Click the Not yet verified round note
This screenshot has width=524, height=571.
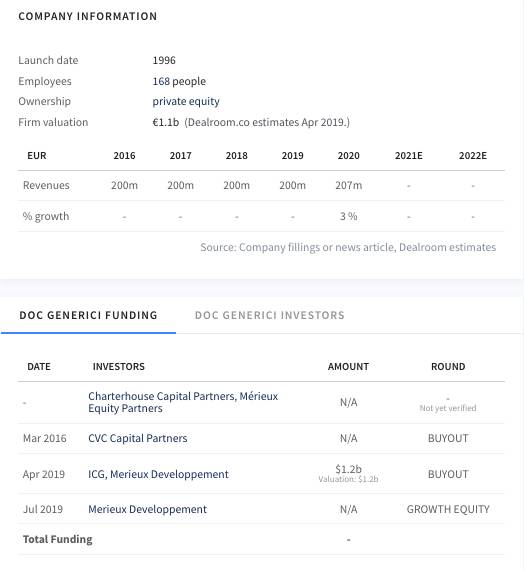(448, 408)
